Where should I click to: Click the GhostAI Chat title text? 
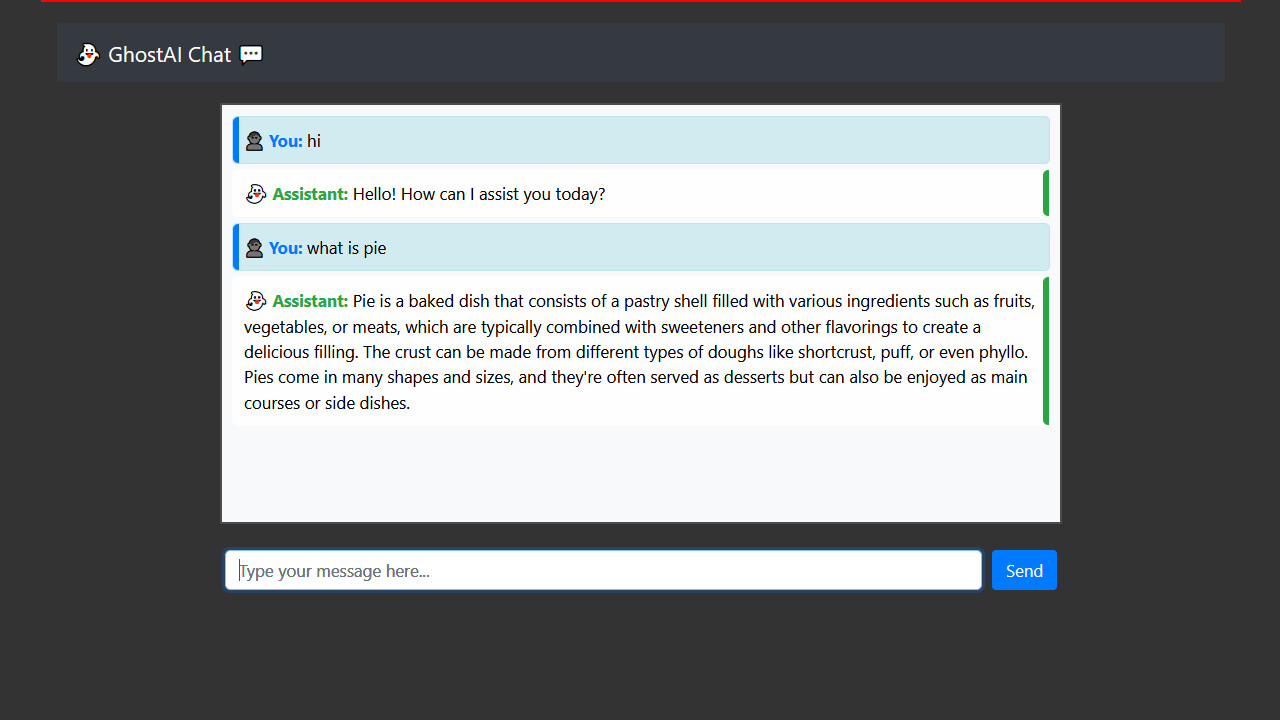coord(169,55)
